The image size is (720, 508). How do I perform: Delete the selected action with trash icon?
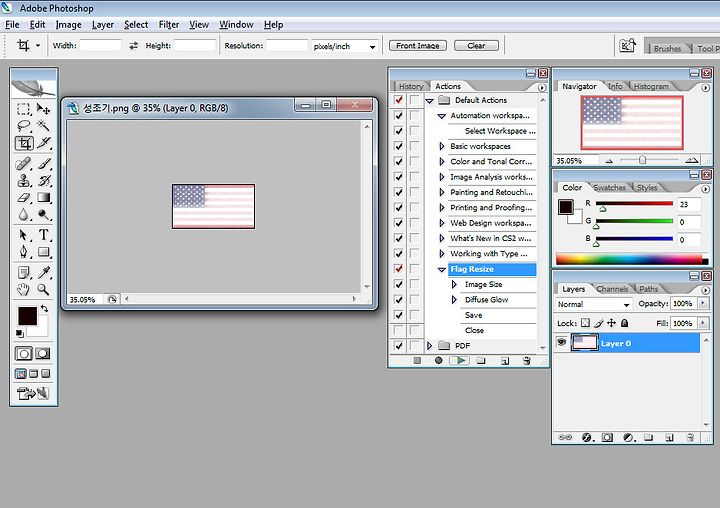coord(527,361)
